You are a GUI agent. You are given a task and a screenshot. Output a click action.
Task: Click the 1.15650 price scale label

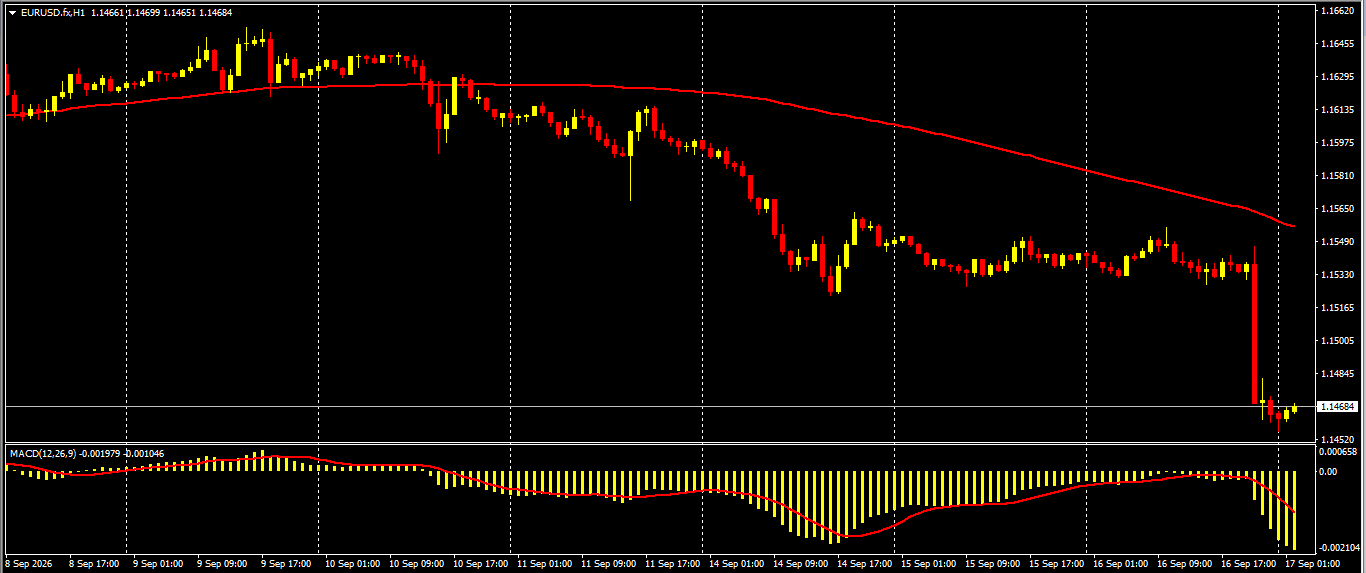1337,209
